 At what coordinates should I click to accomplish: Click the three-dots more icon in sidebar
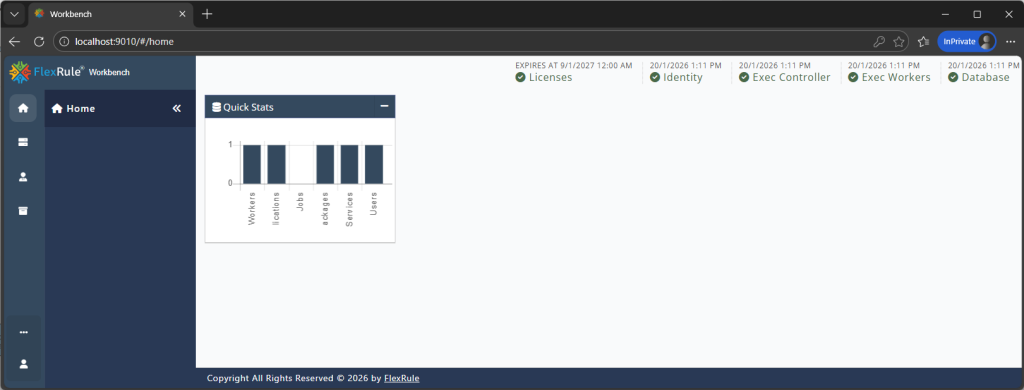coord(24,332)
